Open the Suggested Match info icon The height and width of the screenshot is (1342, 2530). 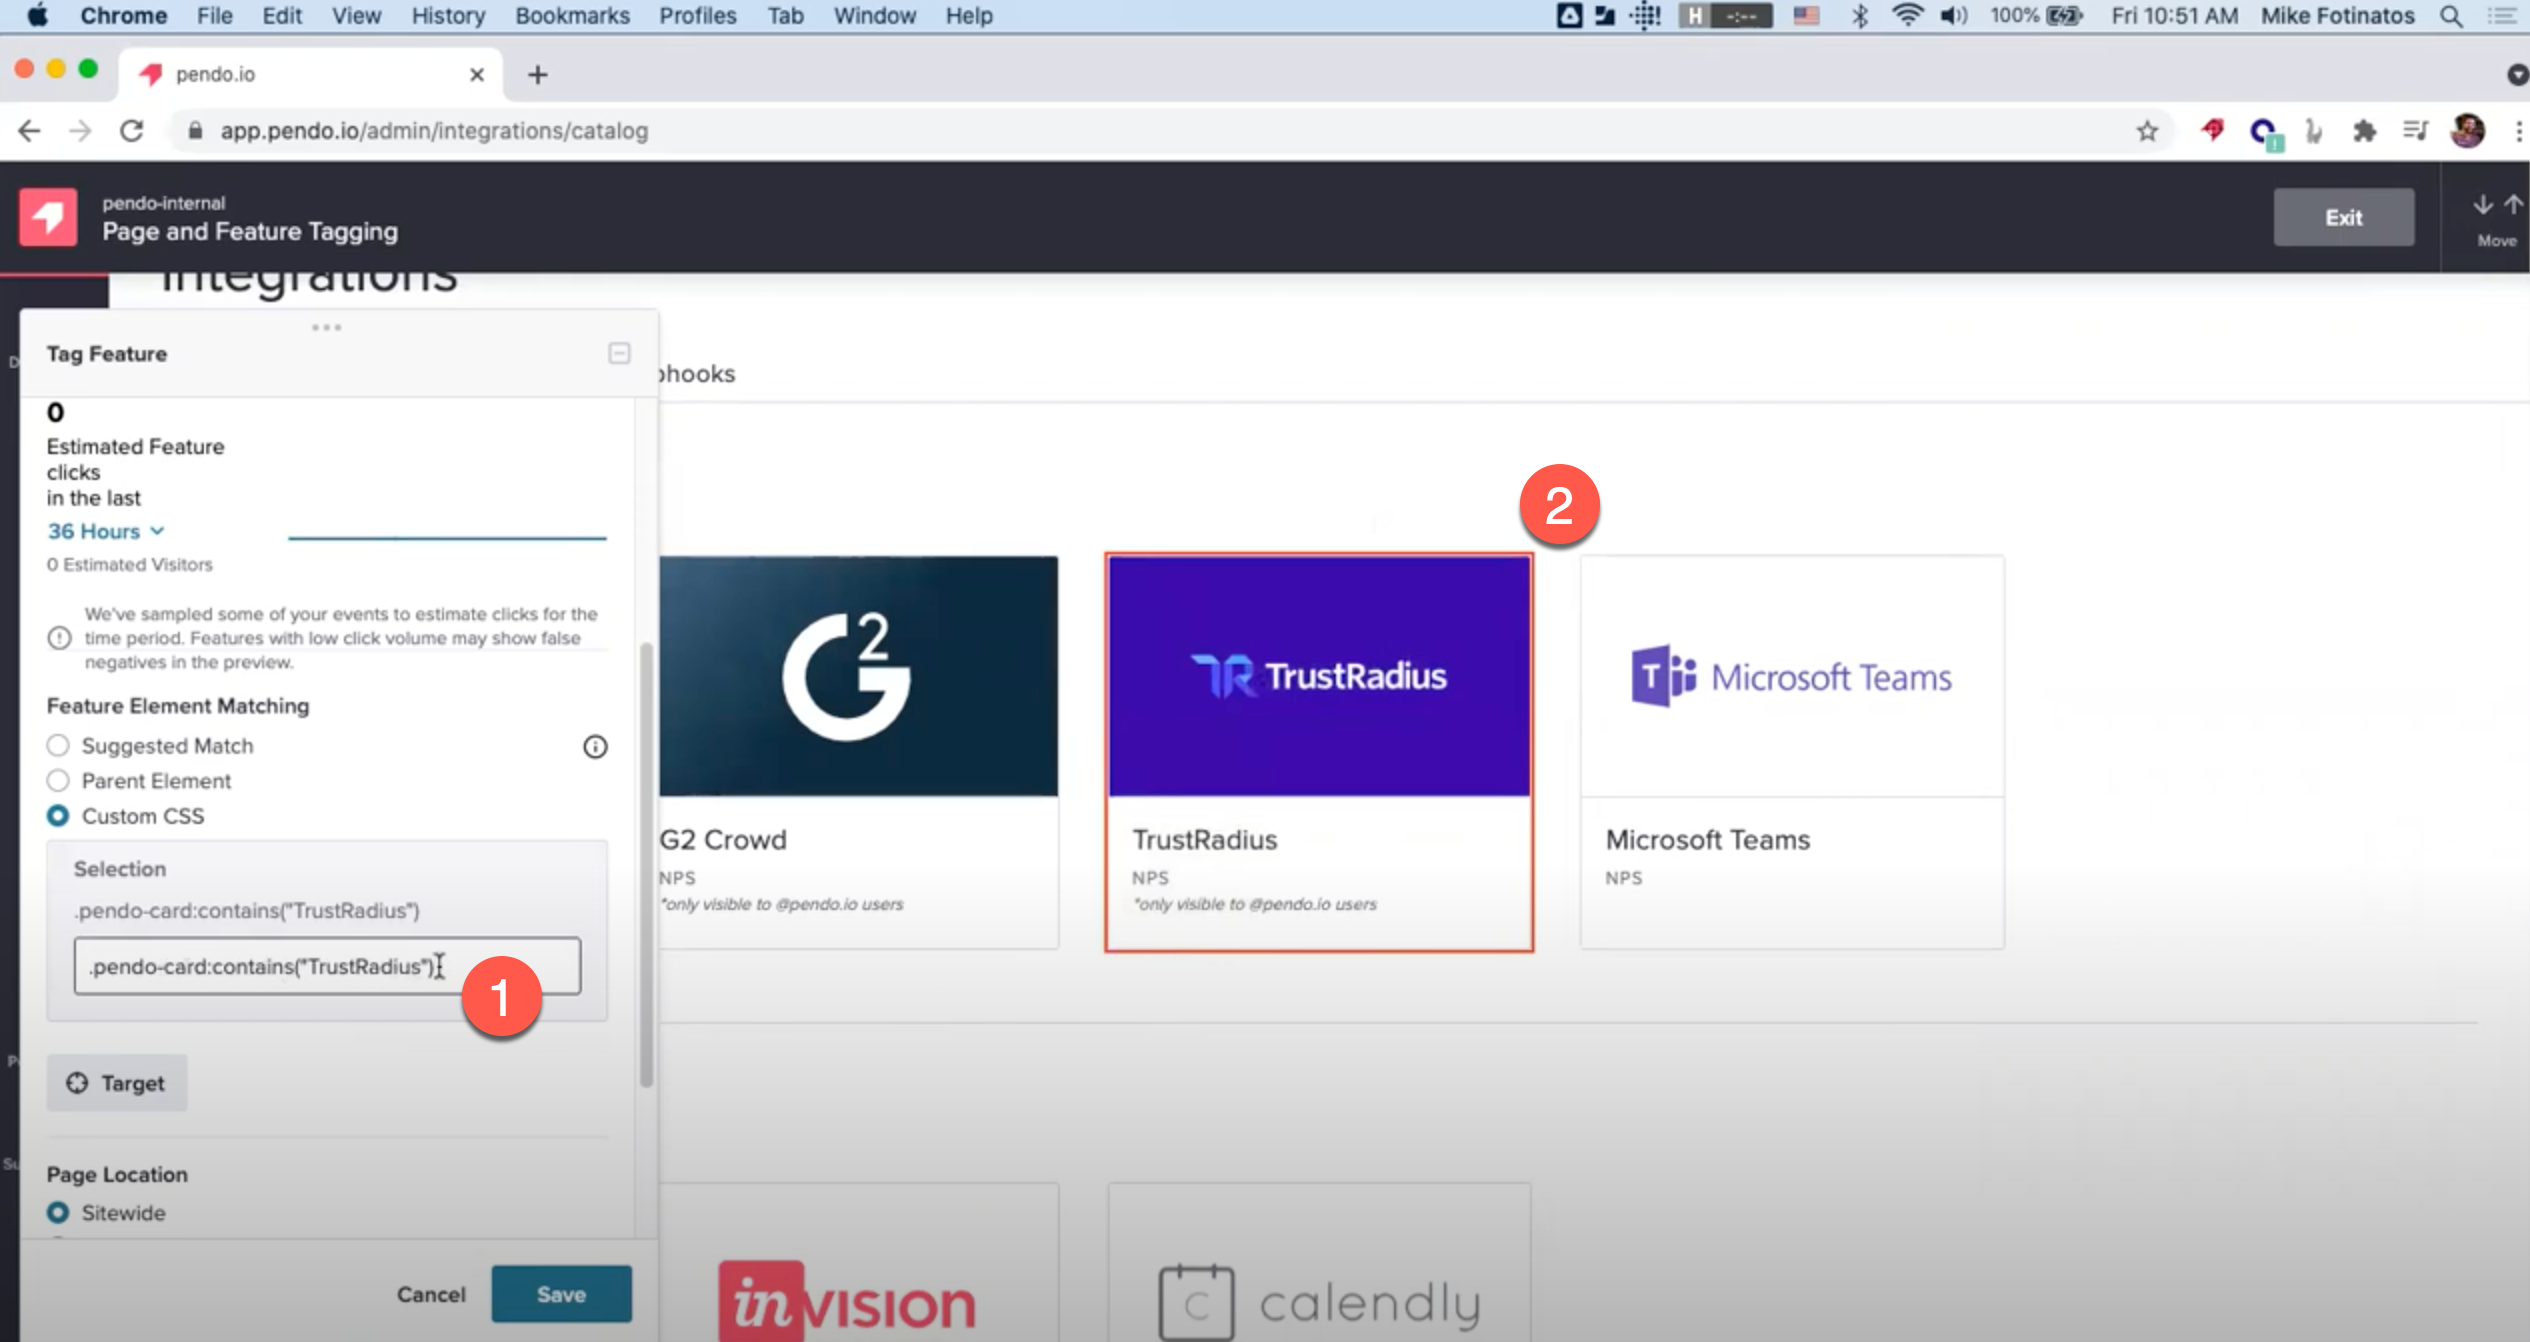pyautogui.click(x=595, y=746)
